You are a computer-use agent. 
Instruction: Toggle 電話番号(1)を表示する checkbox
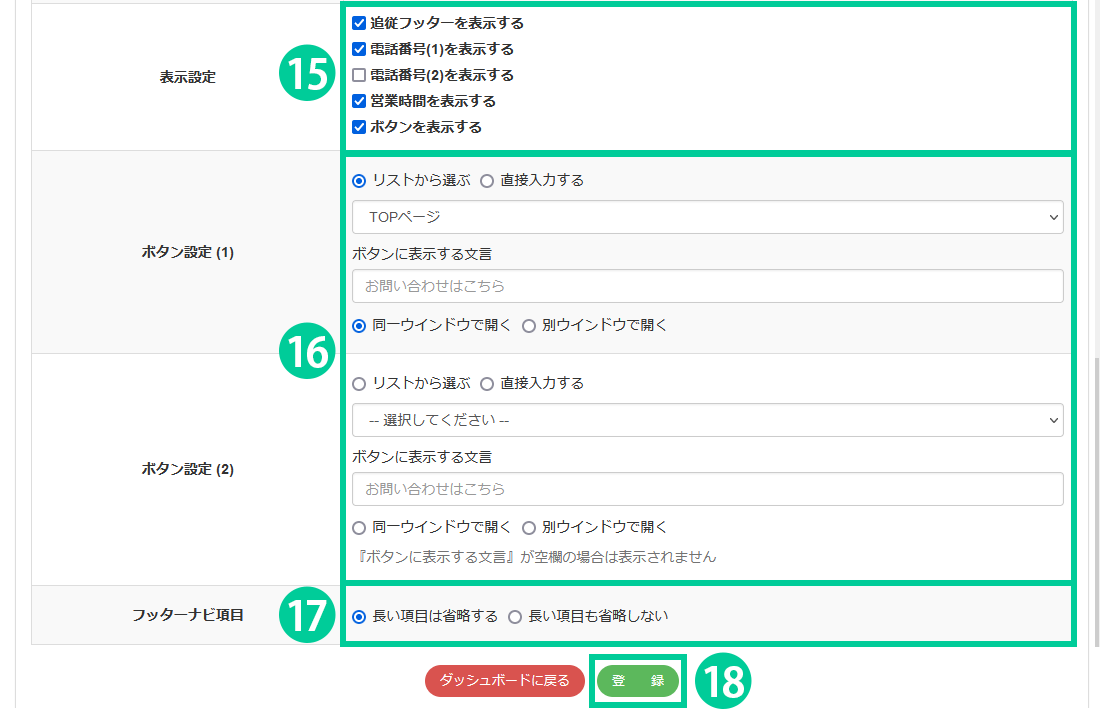pyautogui.click(x=359, y=49)
